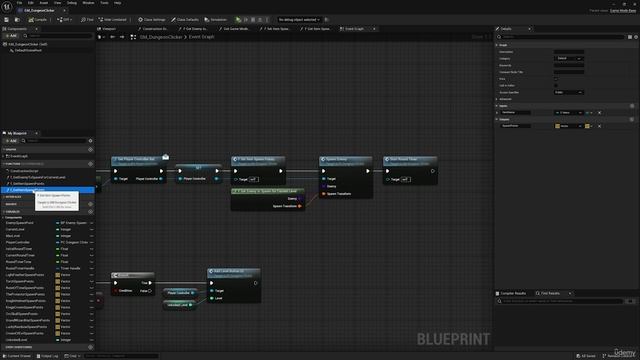
Task: Remove SpawnPoints output with X icon
Action: [600, 126]
